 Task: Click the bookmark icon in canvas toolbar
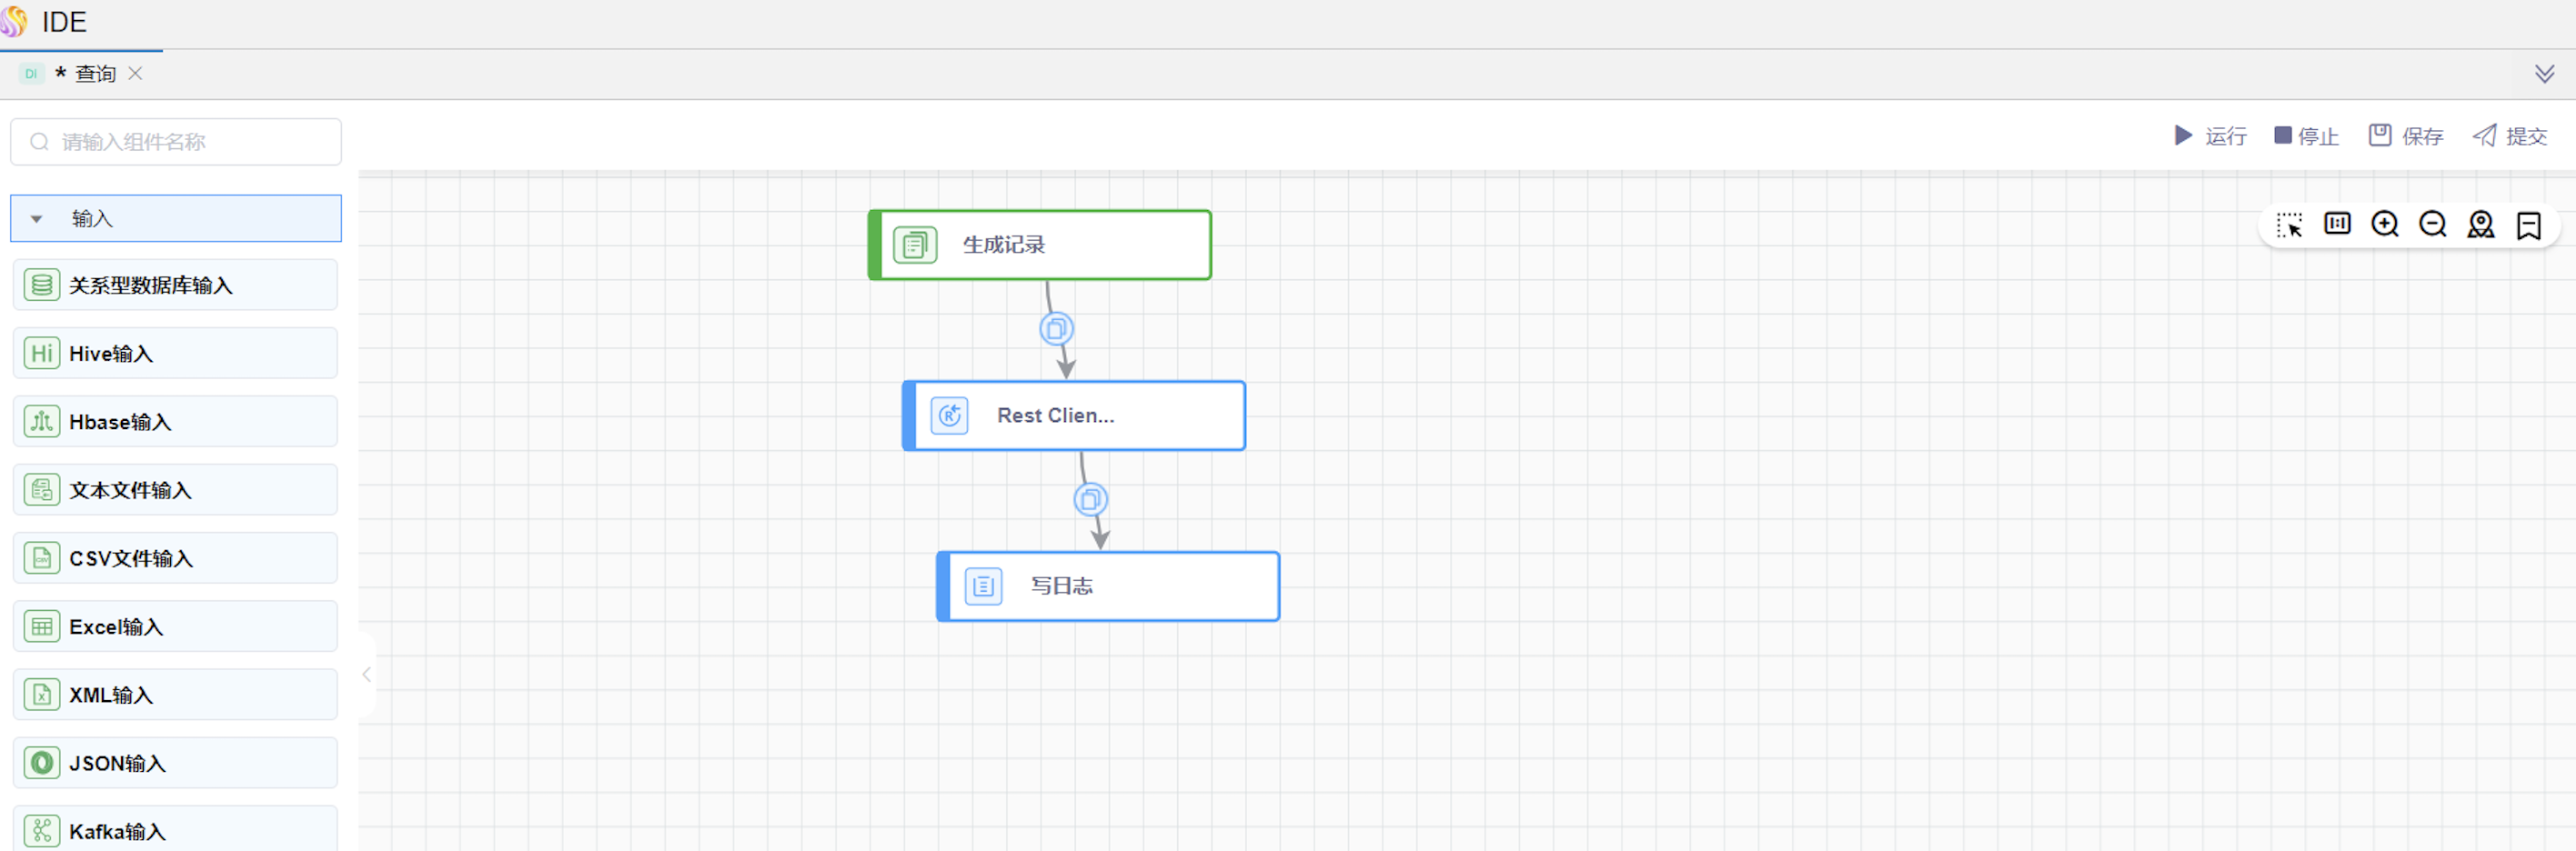[2528, 225]
